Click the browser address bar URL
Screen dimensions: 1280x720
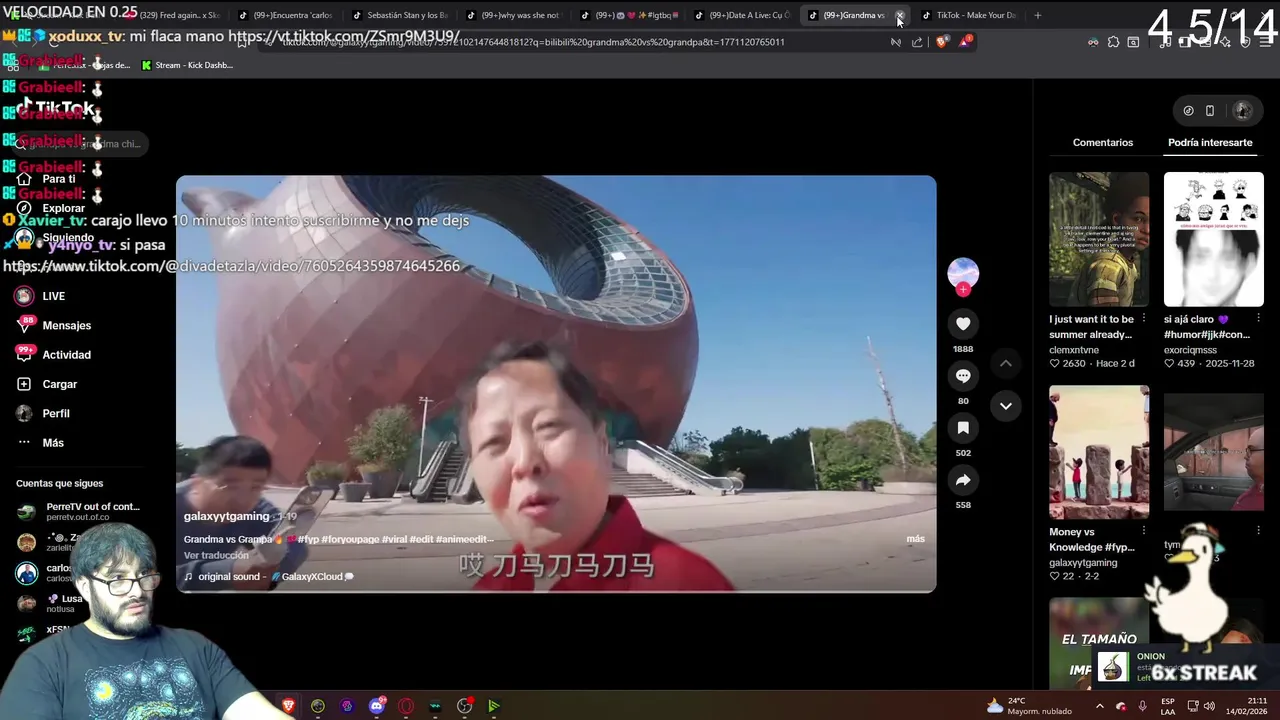point(533,42)
